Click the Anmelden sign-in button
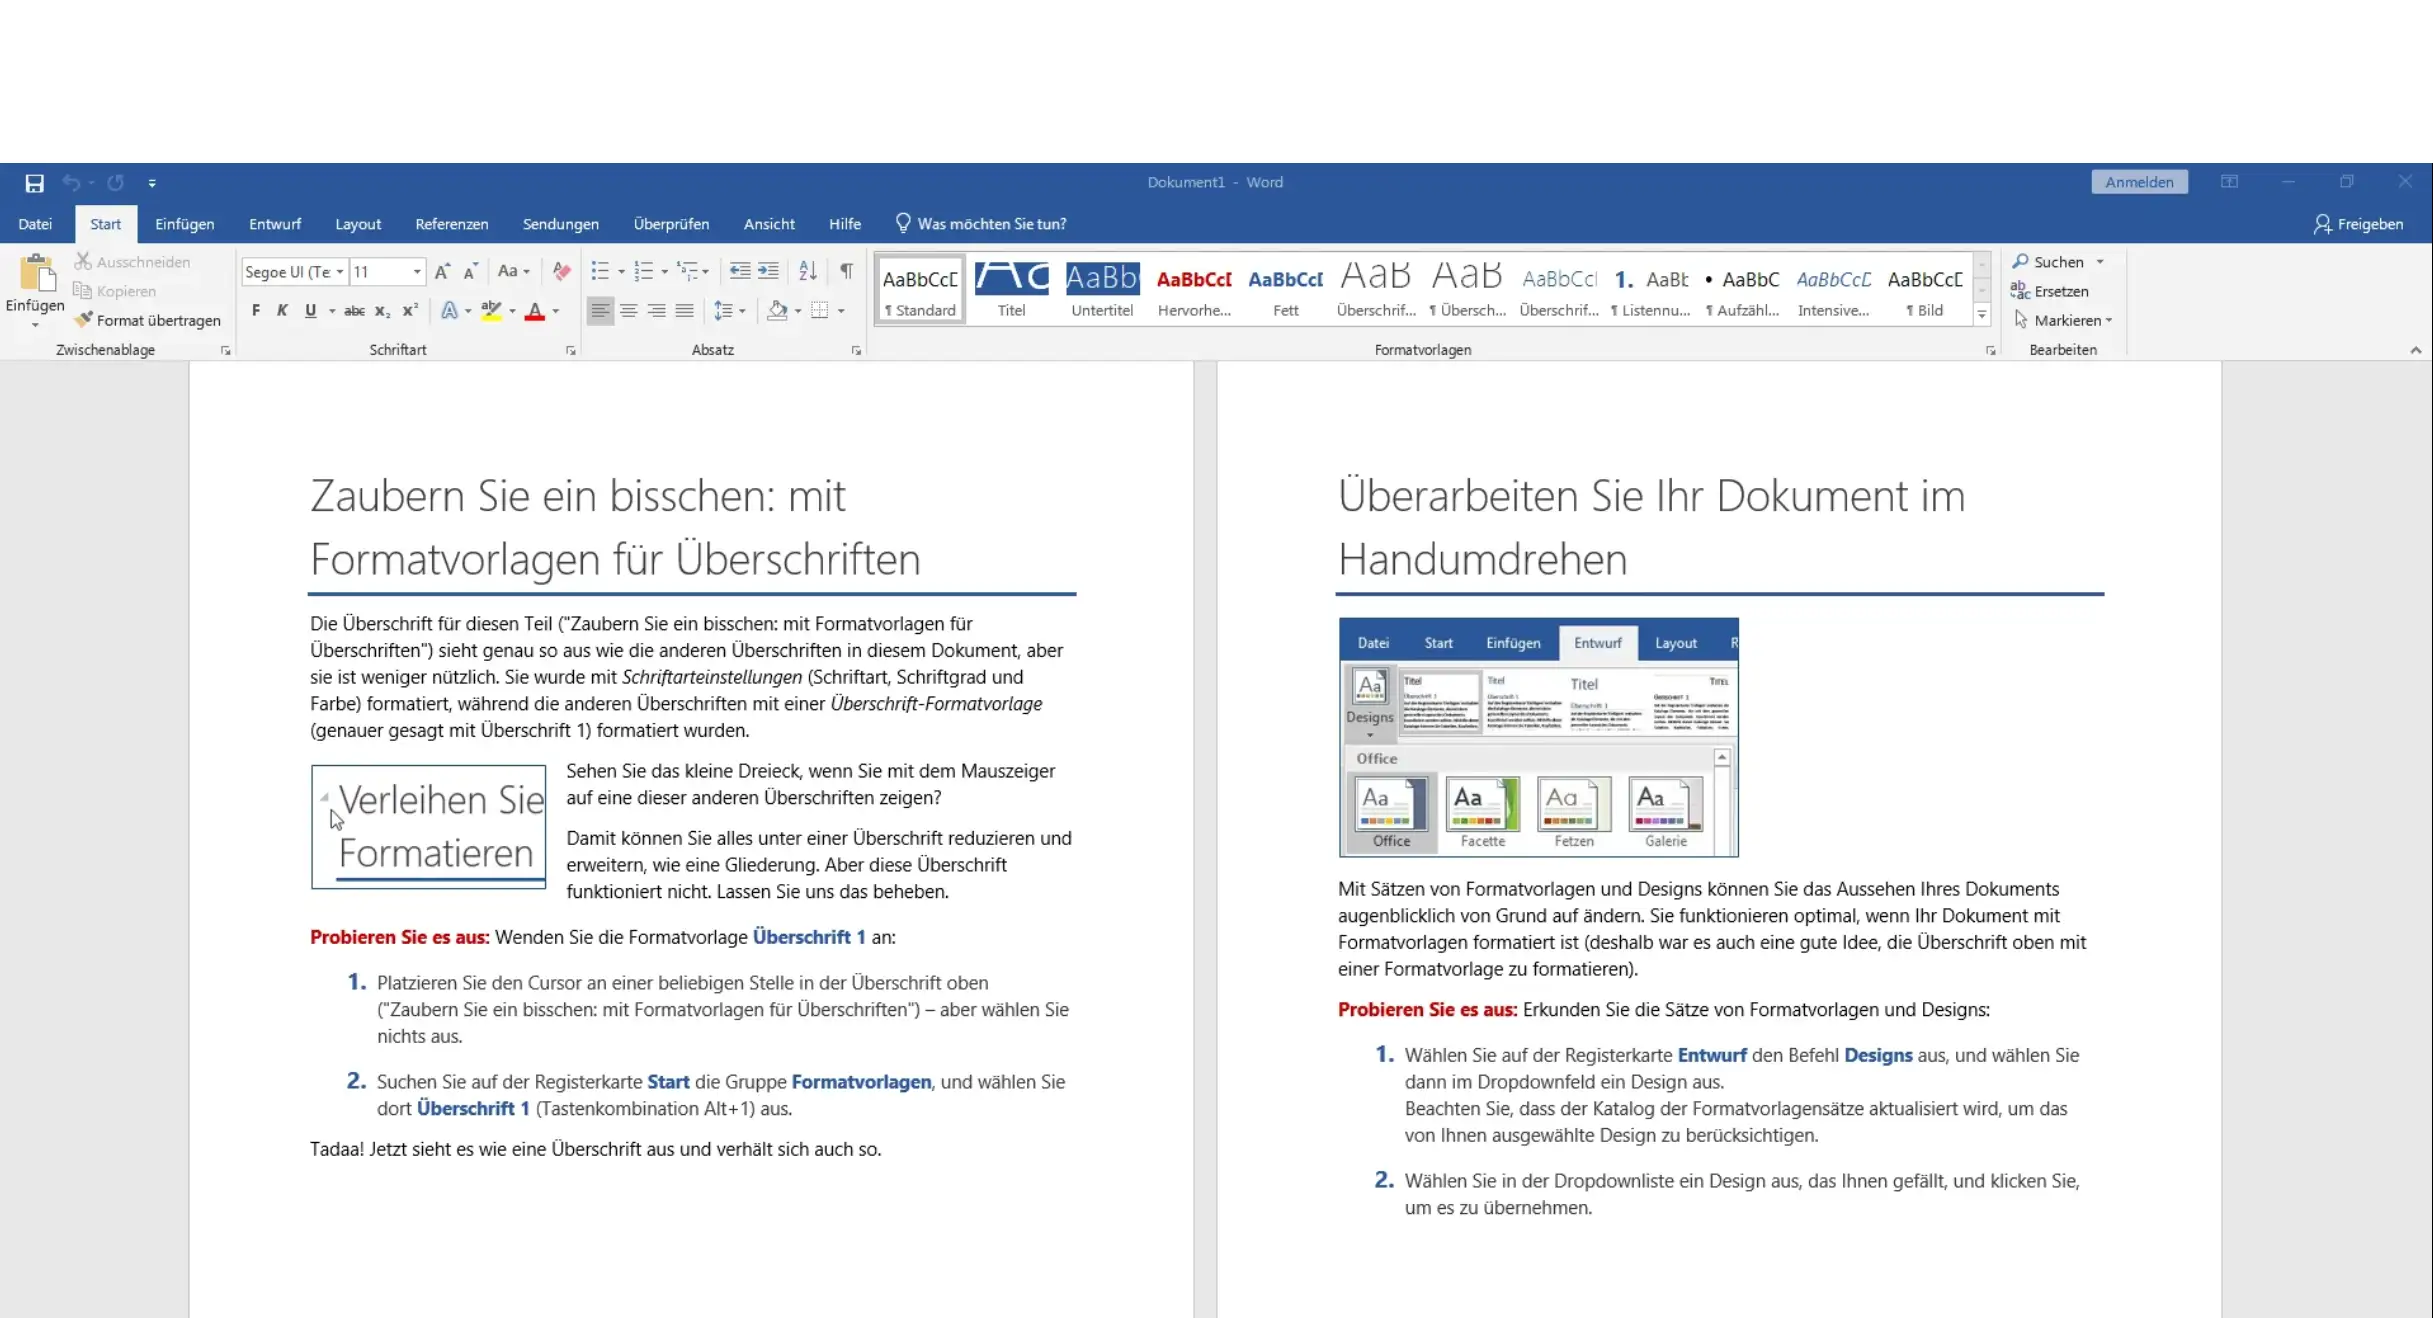The width and height of the screenshot is (2433, 1318). tap(2139, 182)
